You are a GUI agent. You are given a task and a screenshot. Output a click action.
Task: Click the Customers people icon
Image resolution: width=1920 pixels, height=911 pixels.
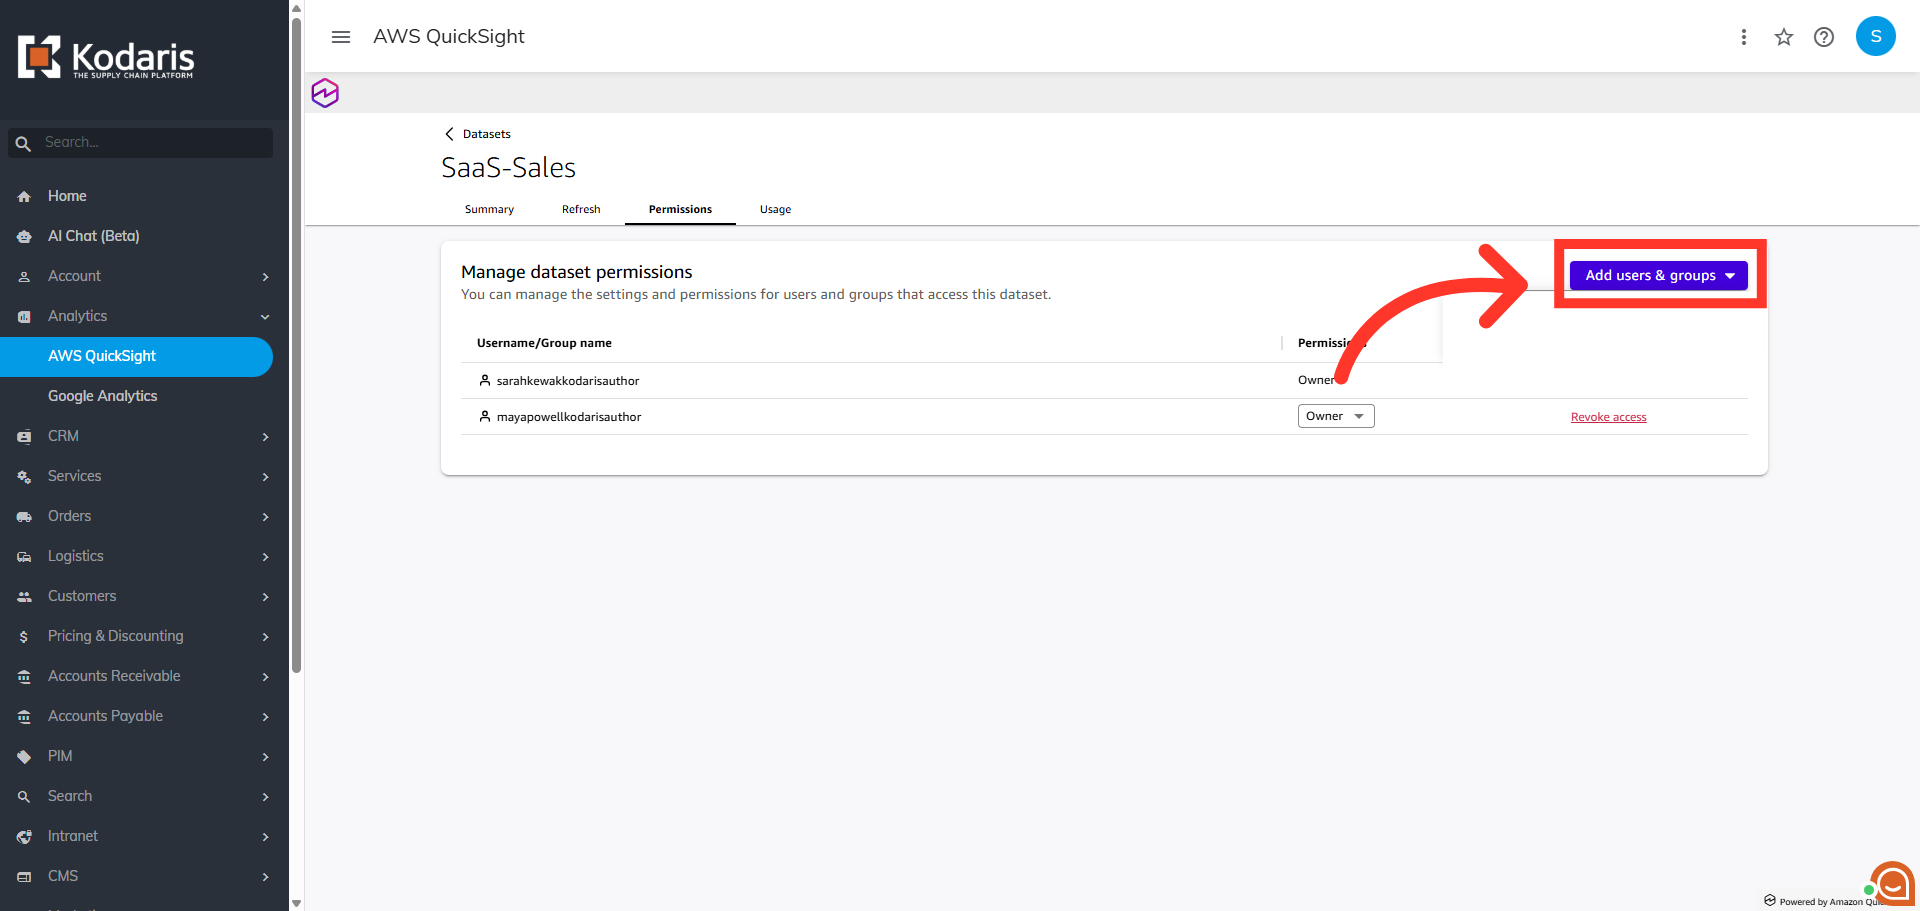click(24, 597)
